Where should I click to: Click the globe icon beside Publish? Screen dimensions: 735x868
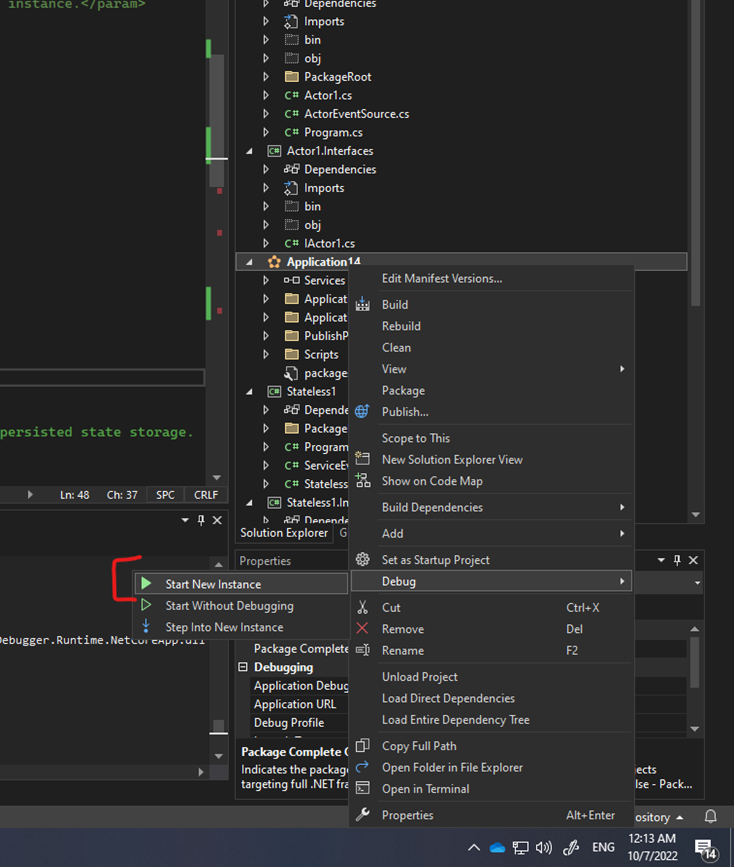362,411
